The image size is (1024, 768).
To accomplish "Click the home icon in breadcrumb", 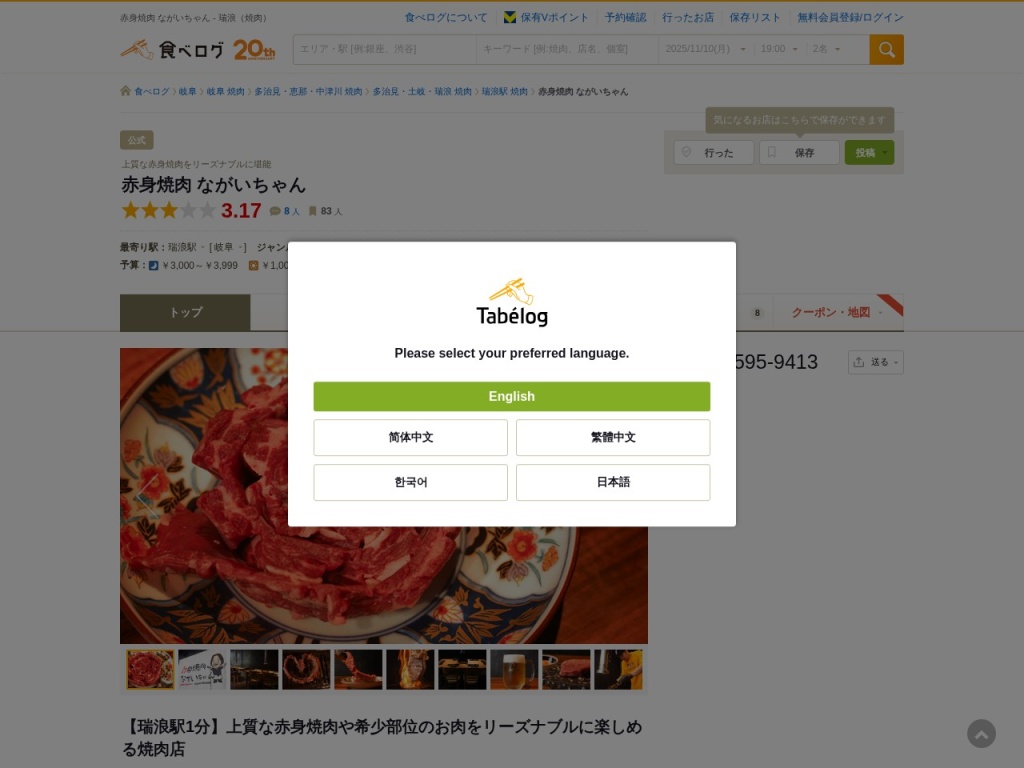I will pos(125,91).
